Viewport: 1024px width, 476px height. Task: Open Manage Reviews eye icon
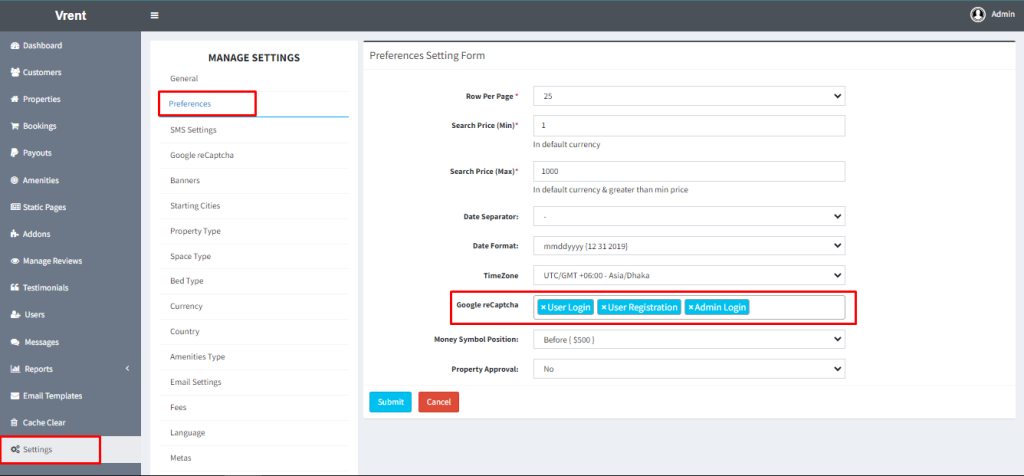[14, 261]
